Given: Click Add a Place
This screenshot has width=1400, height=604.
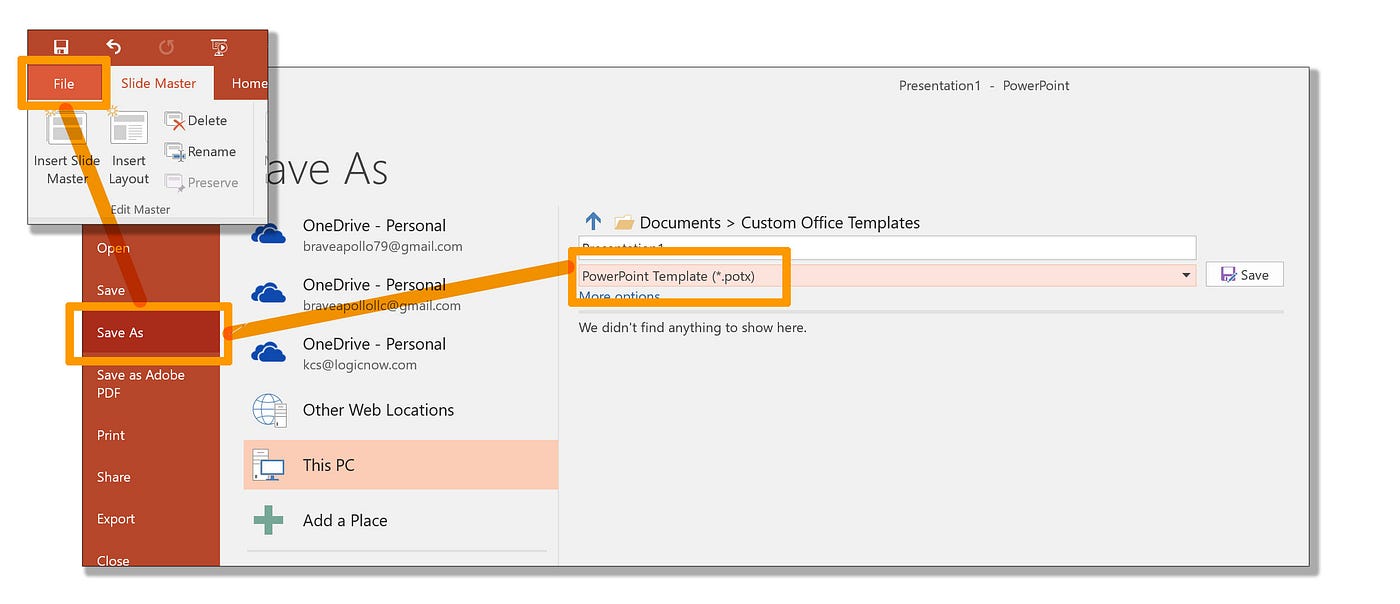Looking at the screenshot, I should click(400, 520).
